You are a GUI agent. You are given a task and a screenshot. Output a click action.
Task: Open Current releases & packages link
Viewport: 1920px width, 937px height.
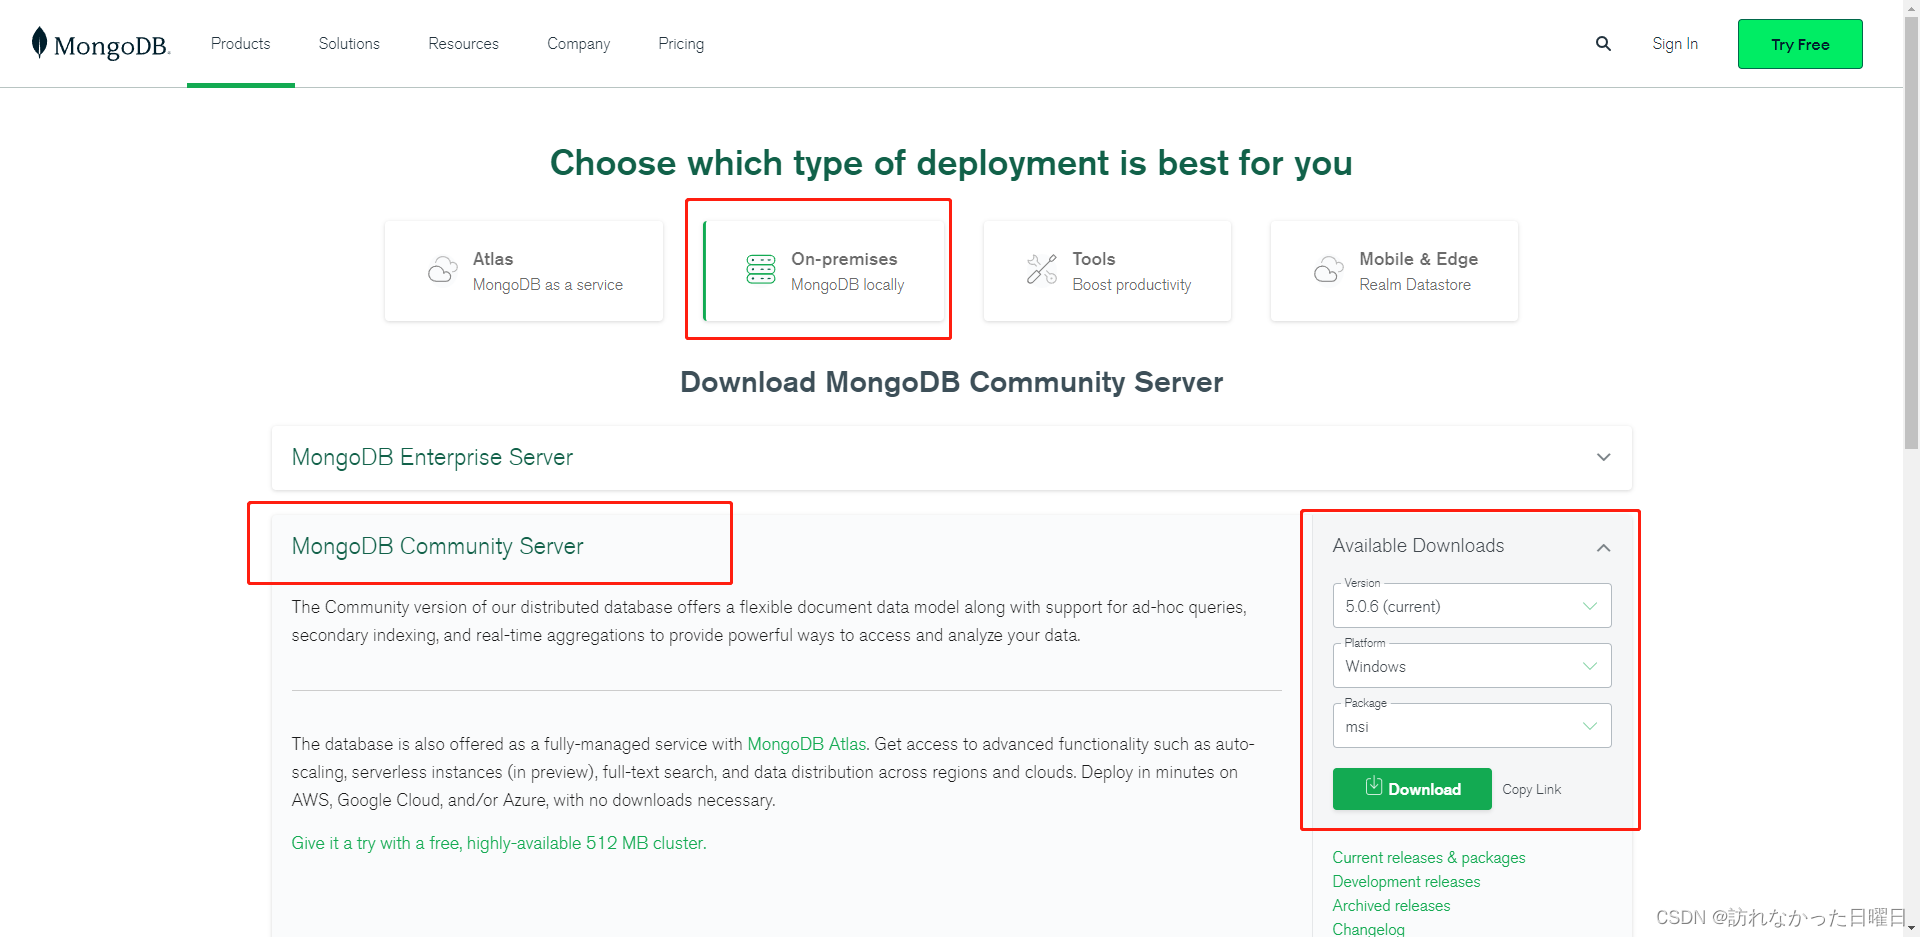click(x=1429, y=858)
